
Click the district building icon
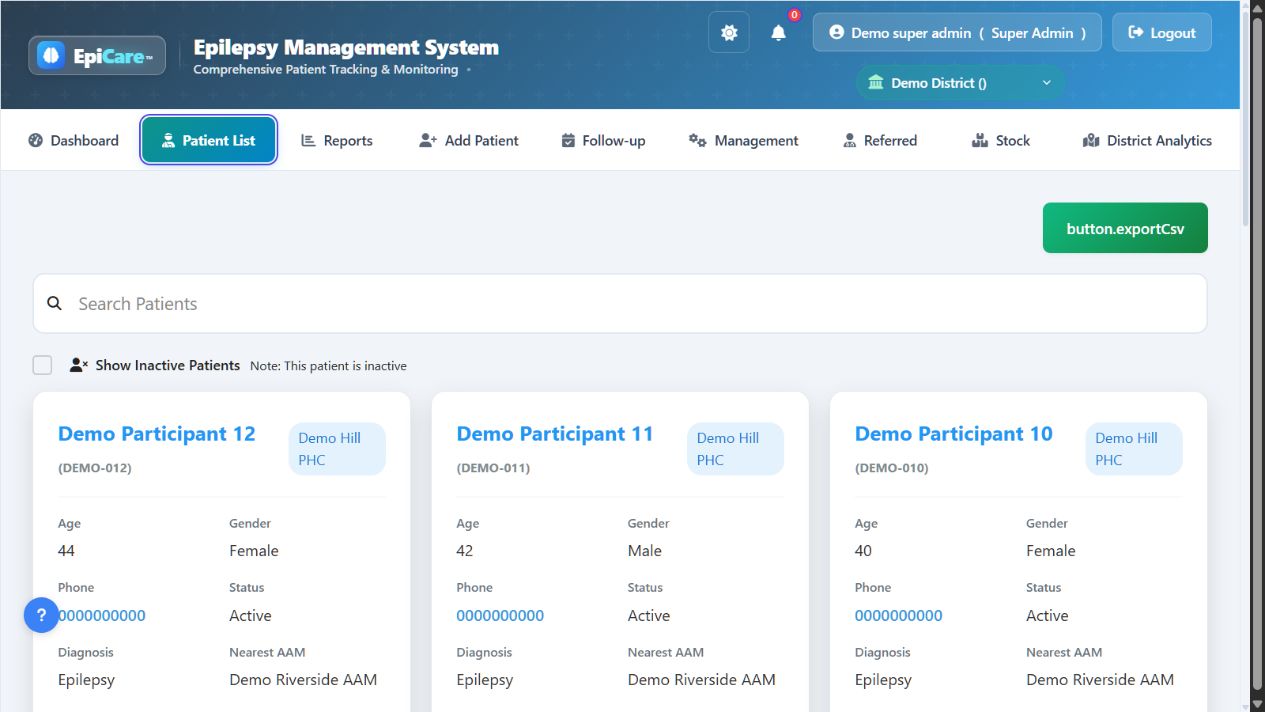876,83
